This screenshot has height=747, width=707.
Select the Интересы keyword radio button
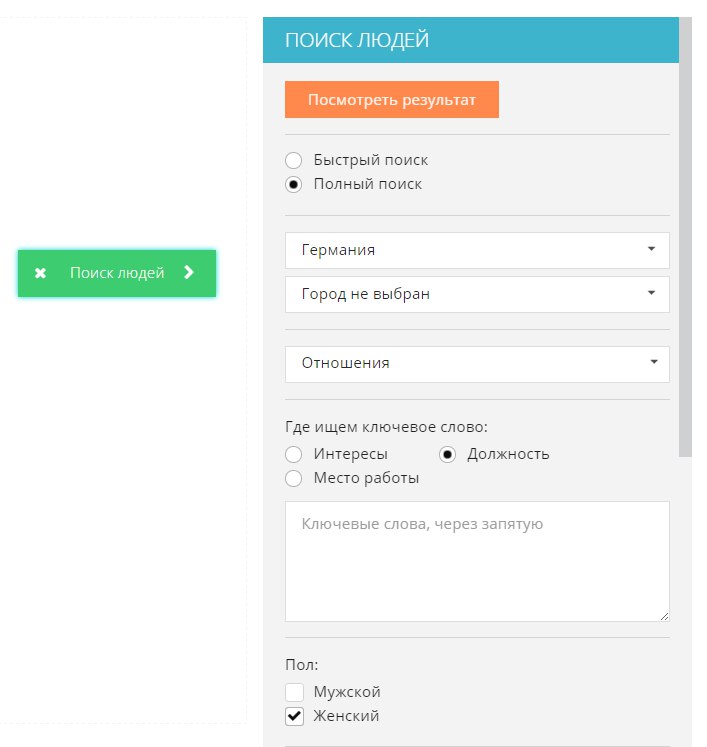294,454
